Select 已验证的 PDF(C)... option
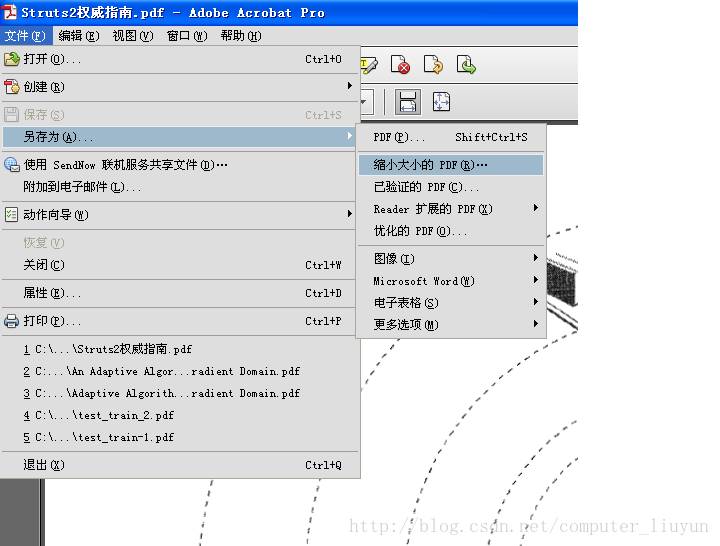This screenshot has height=546, width=720. click(x=451, y=187)
